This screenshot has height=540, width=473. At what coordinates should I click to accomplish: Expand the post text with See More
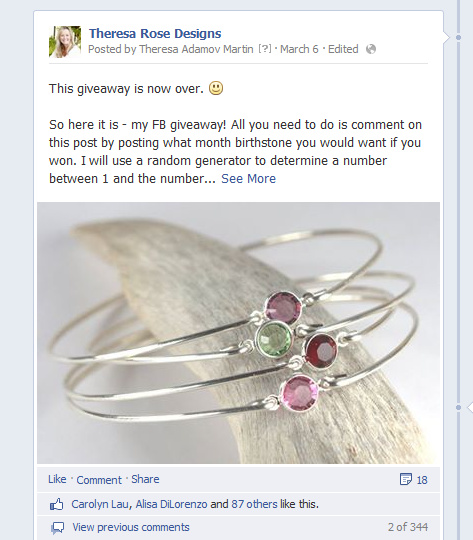(248, 178)
